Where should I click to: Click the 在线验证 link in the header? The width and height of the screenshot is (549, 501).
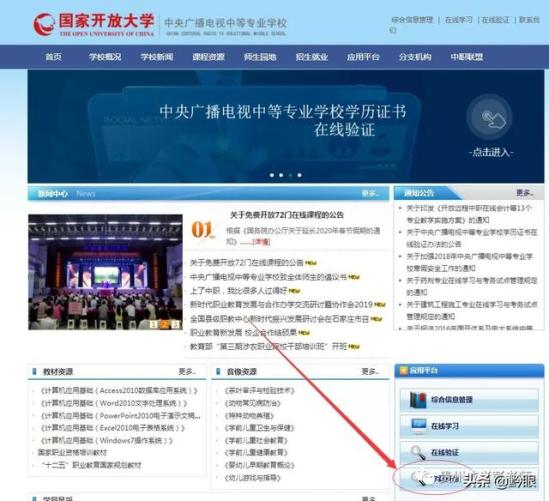click(x=495, y=20)
